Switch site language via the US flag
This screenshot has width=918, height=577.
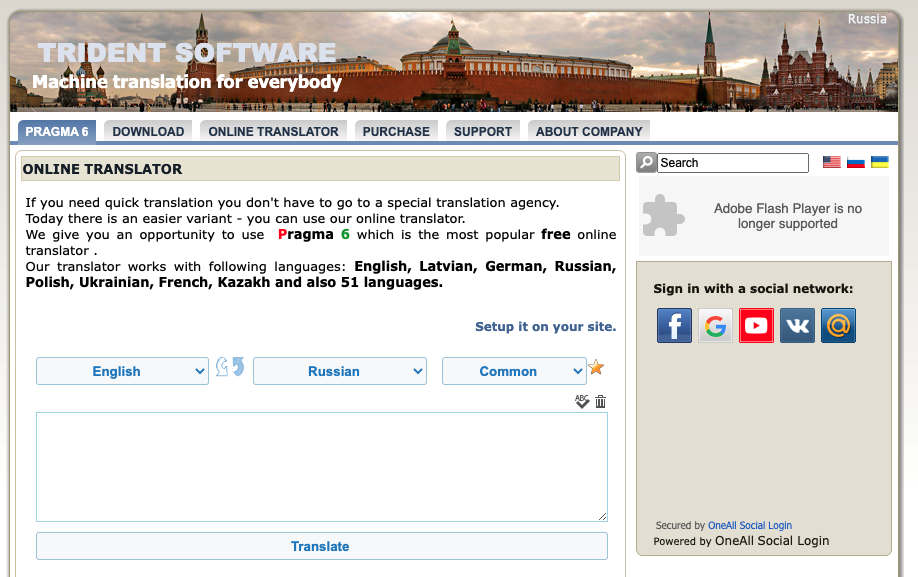click(x=831, y=162)
